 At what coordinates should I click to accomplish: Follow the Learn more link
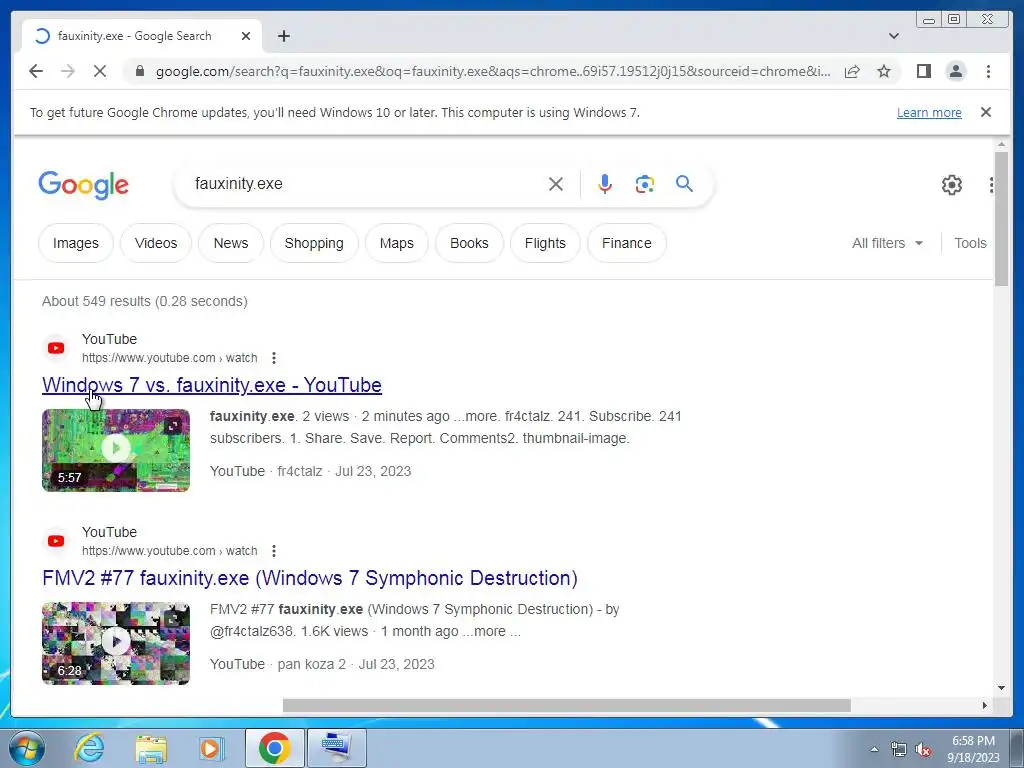[929, 112]
